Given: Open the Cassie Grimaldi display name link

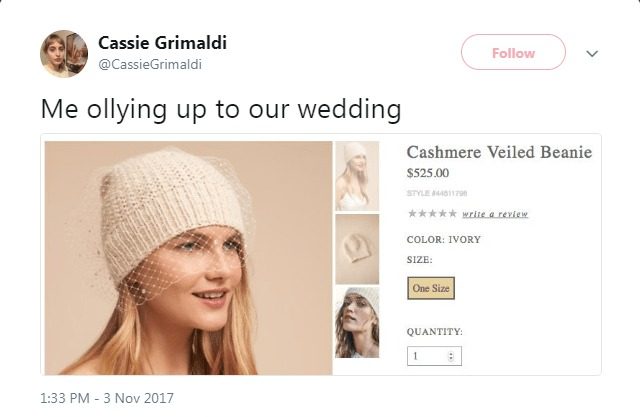Looking at the screenshot, I should [x=162, y=43].
